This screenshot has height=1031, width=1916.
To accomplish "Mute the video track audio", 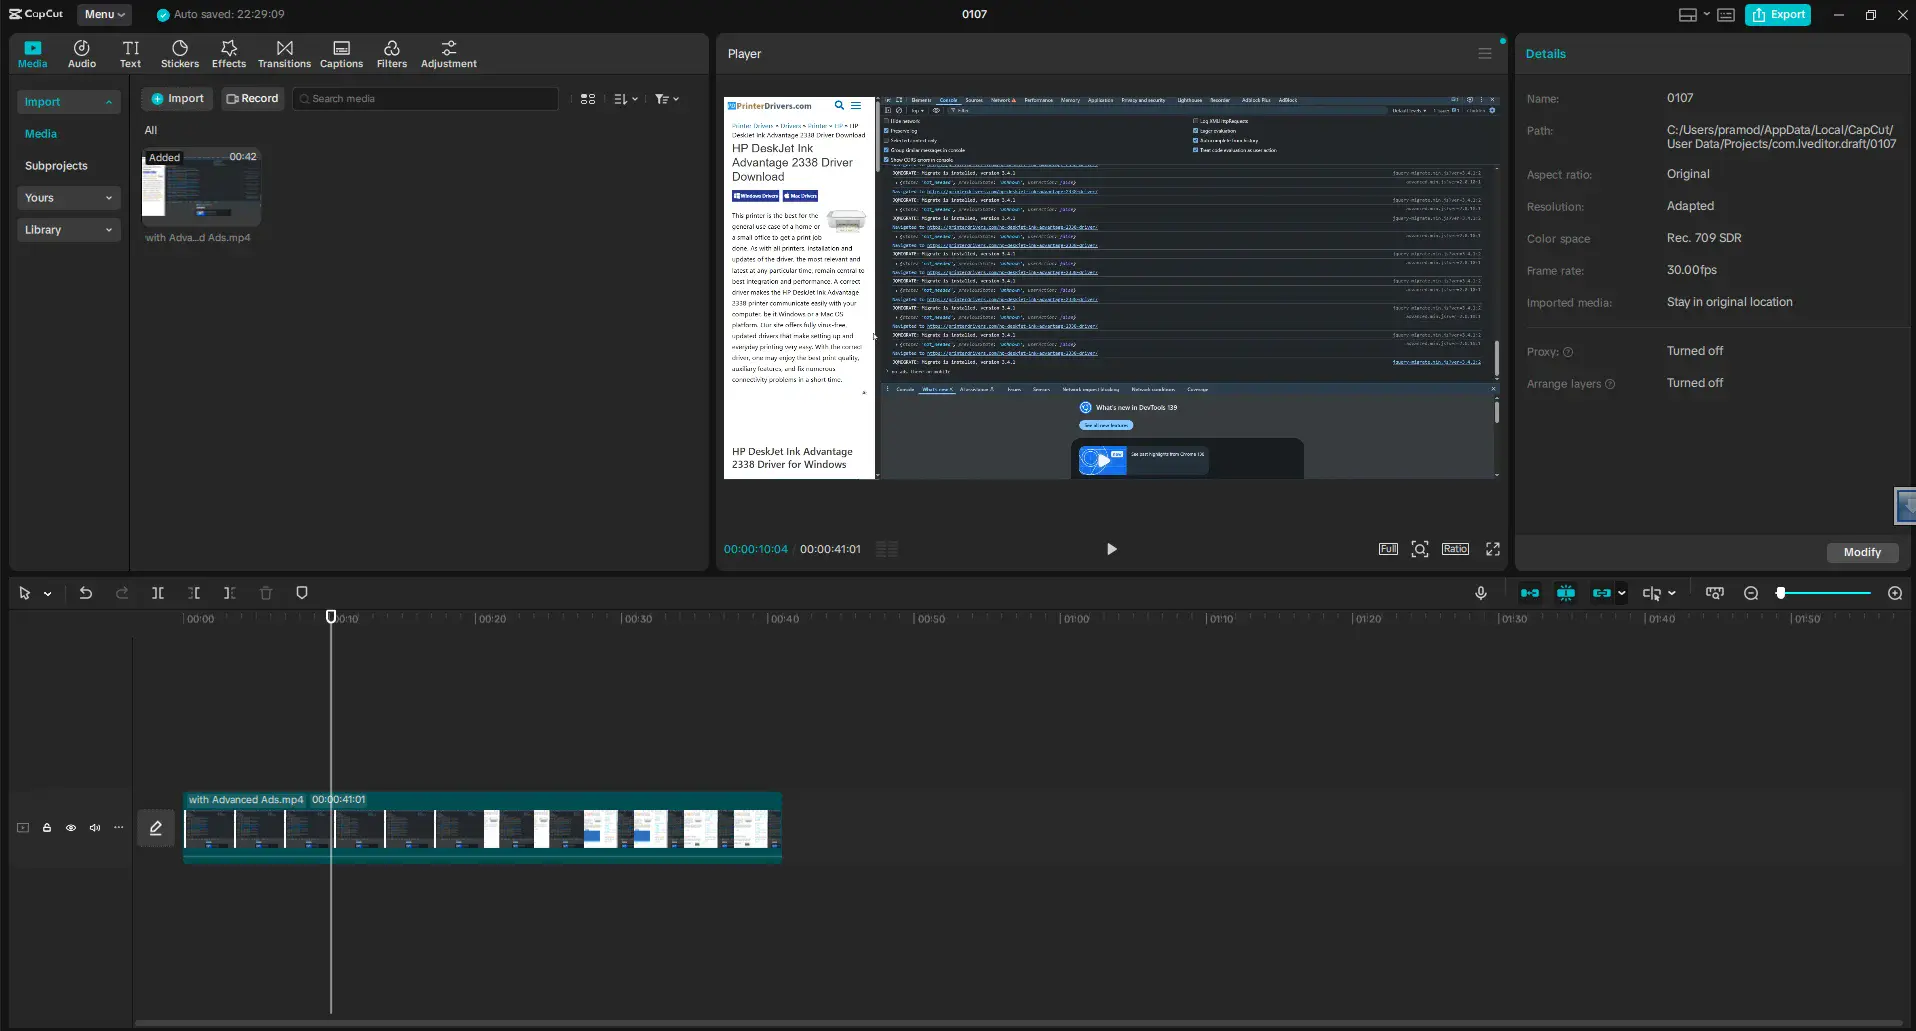I will [95, 828].
